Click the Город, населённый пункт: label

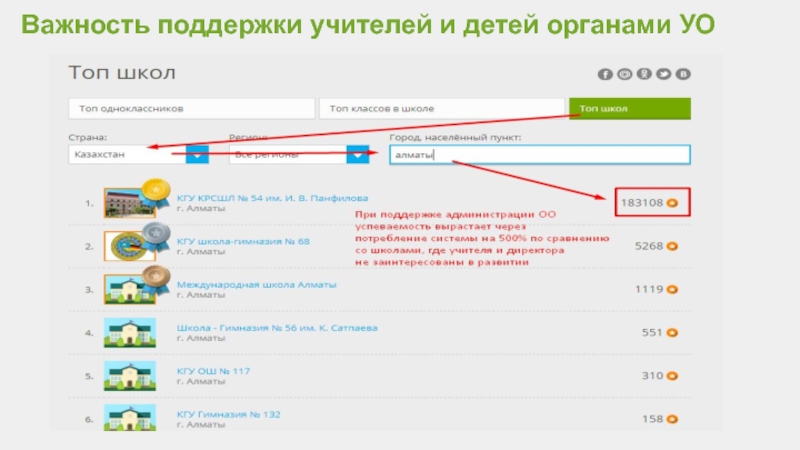(455, 137)
